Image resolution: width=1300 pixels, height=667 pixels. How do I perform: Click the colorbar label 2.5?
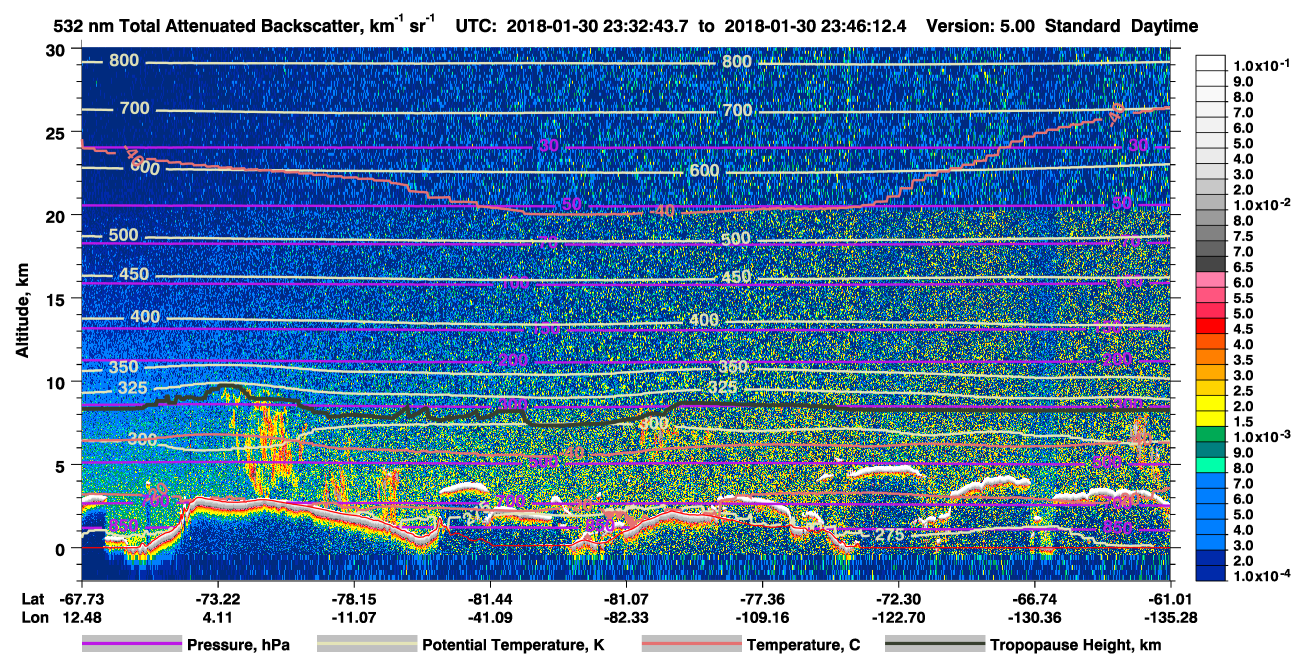[x=1243, y=391]
